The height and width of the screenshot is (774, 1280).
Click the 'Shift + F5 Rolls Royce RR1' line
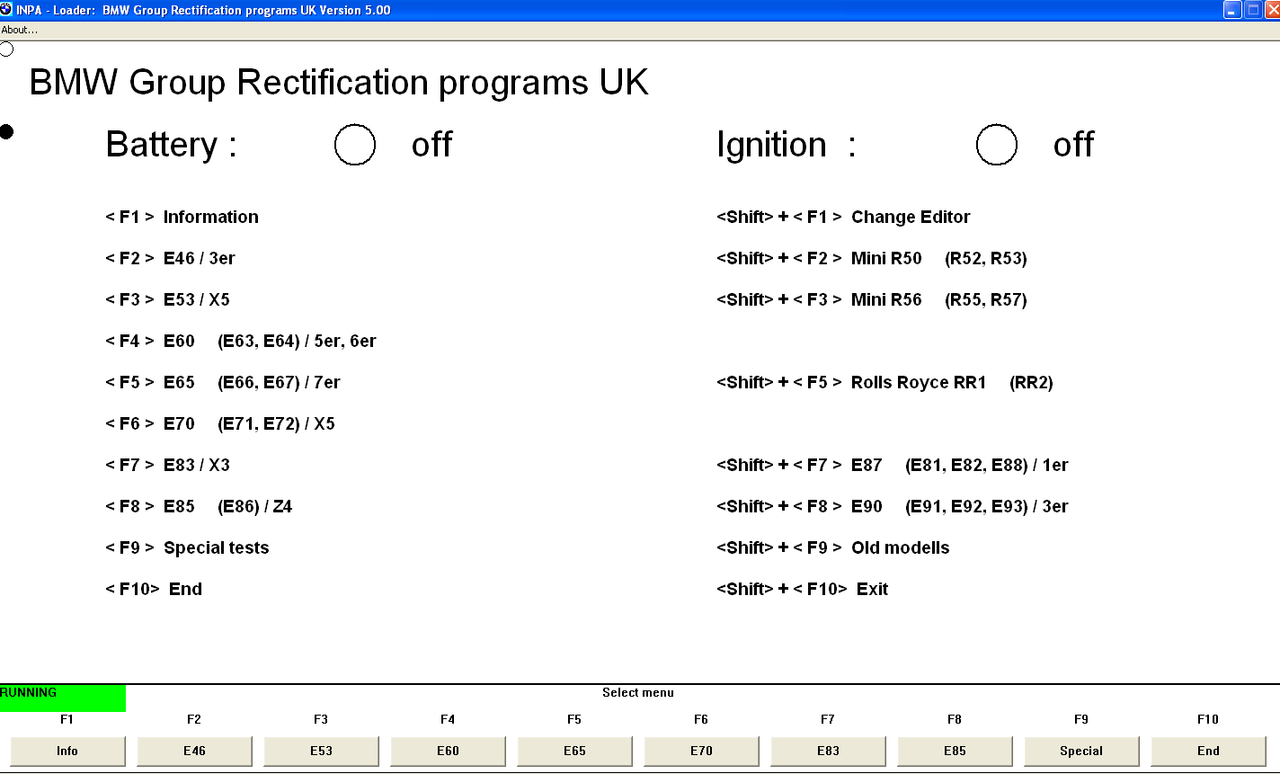click(885, 382)
